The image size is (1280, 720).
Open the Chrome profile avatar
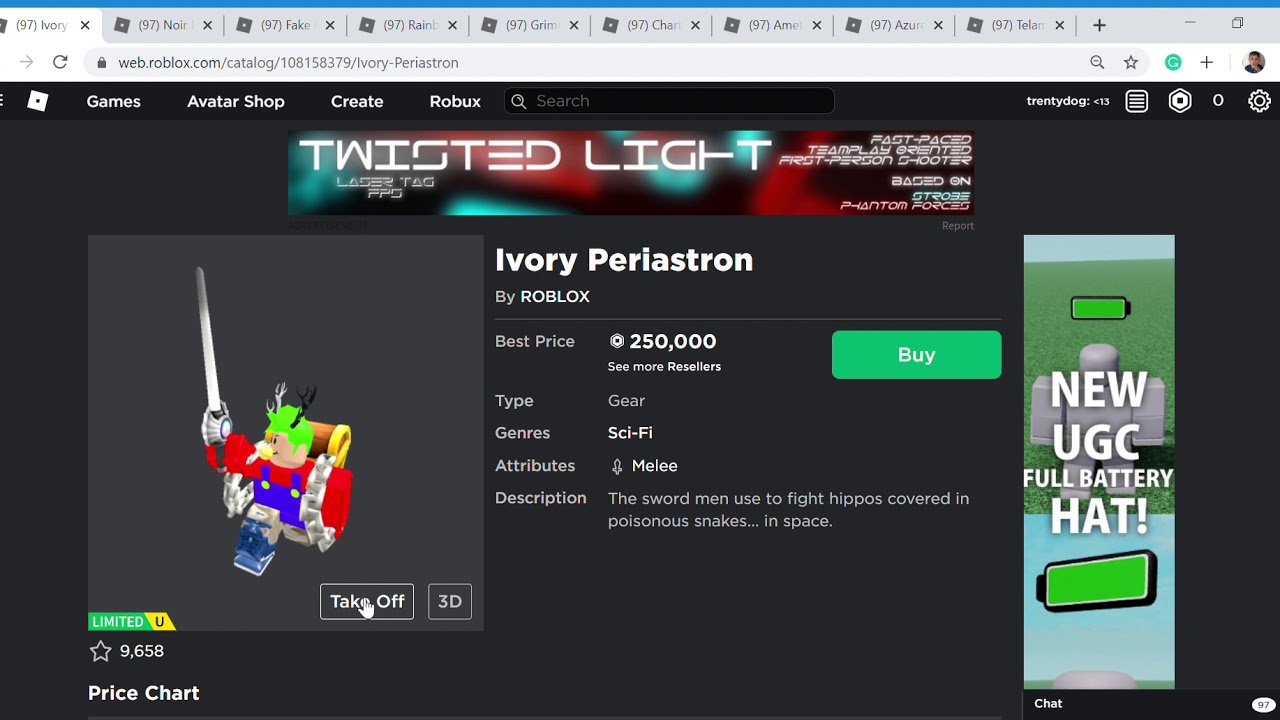1253,62
